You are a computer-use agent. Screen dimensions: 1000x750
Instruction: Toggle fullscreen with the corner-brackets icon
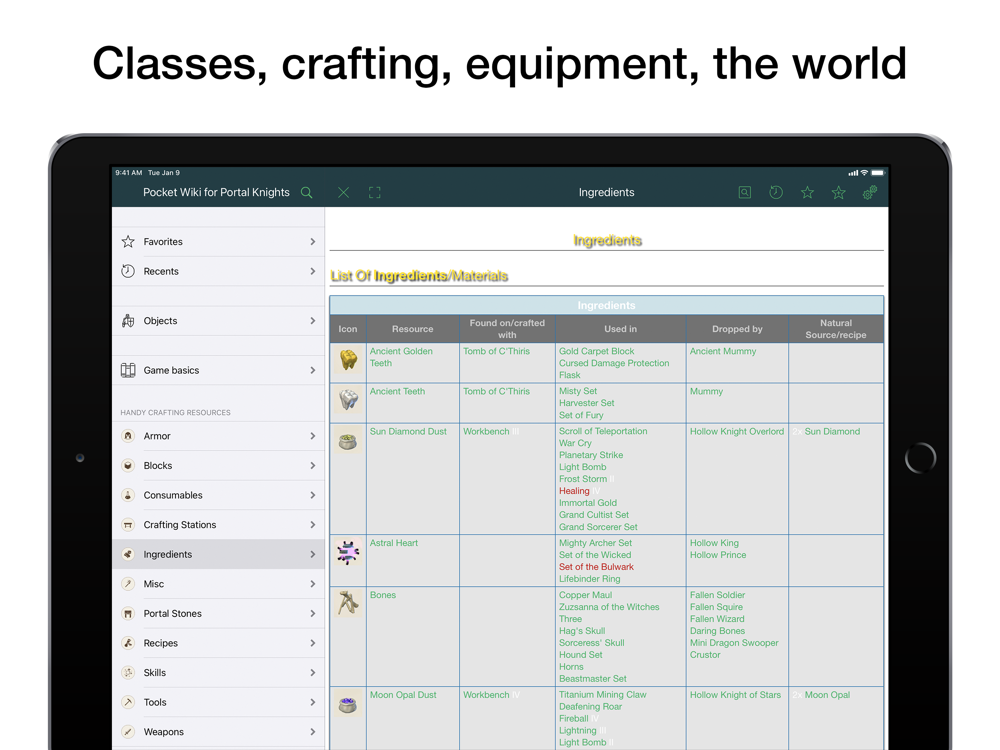click(375, 193)
